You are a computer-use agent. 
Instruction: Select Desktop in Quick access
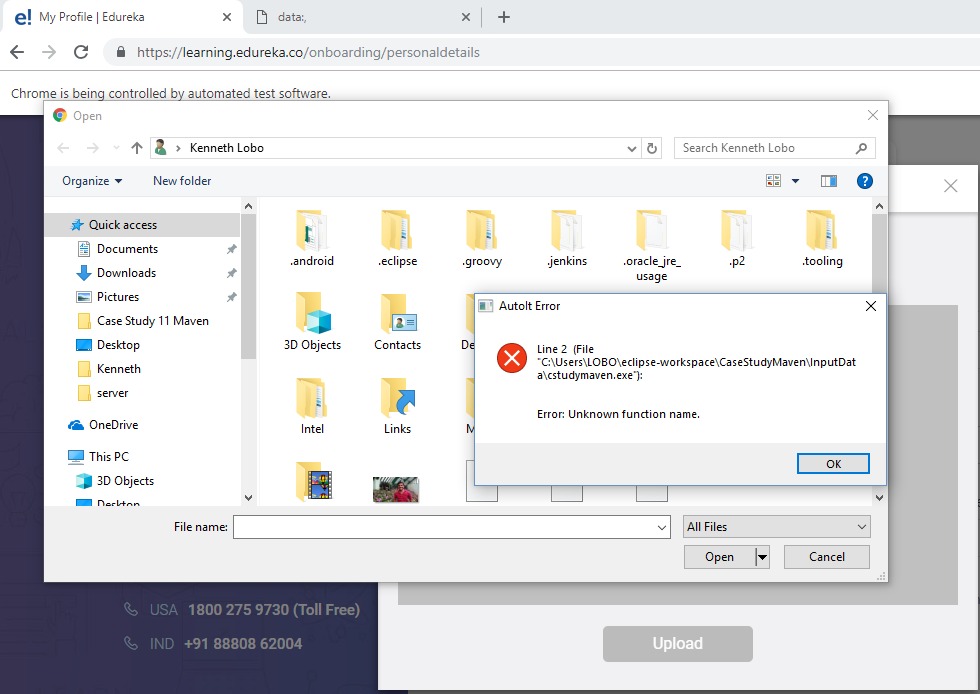(x=118, y=345)
